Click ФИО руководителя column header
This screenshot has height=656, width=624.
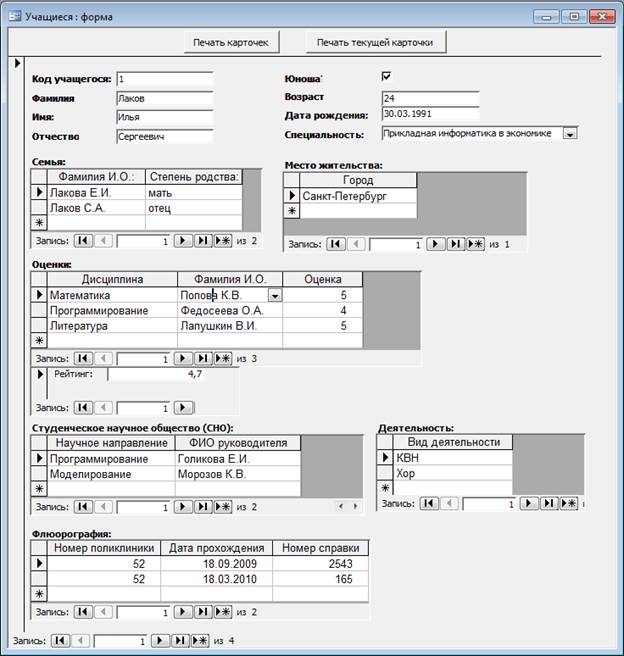238,443
